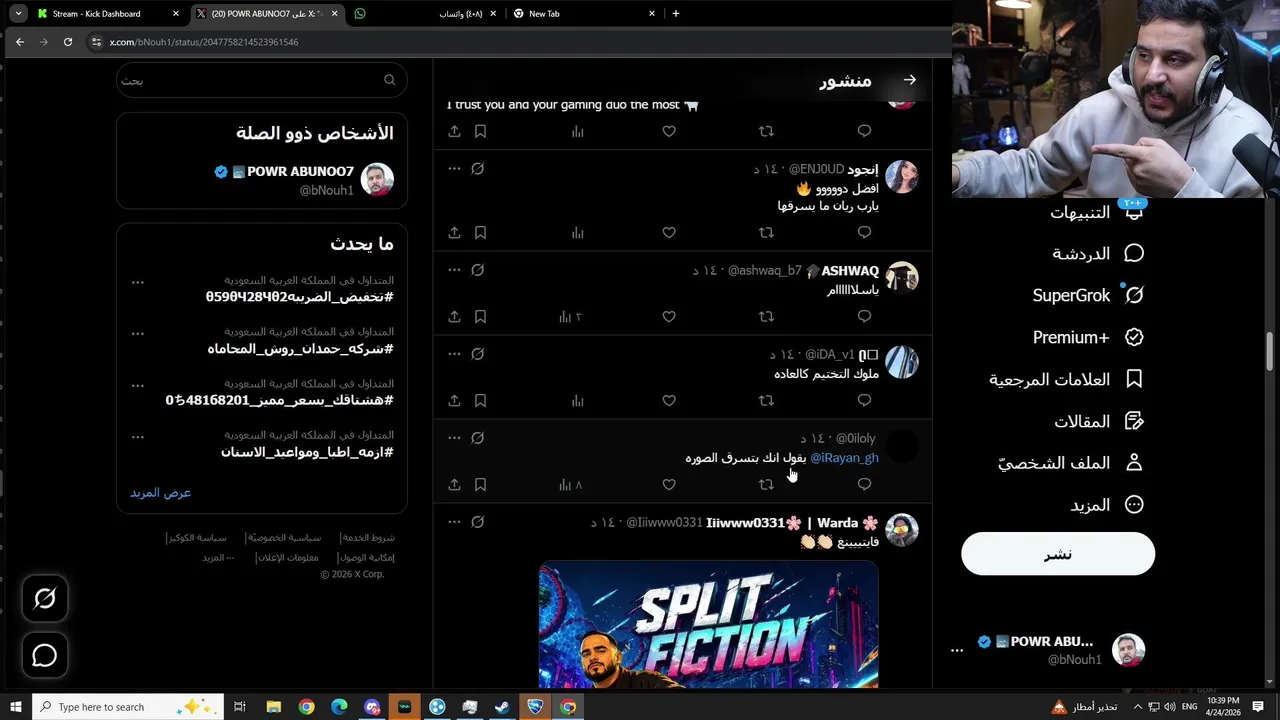Repost the 0ilolly reply
This screenshot has height=720, width=1280.
[766, 485]
